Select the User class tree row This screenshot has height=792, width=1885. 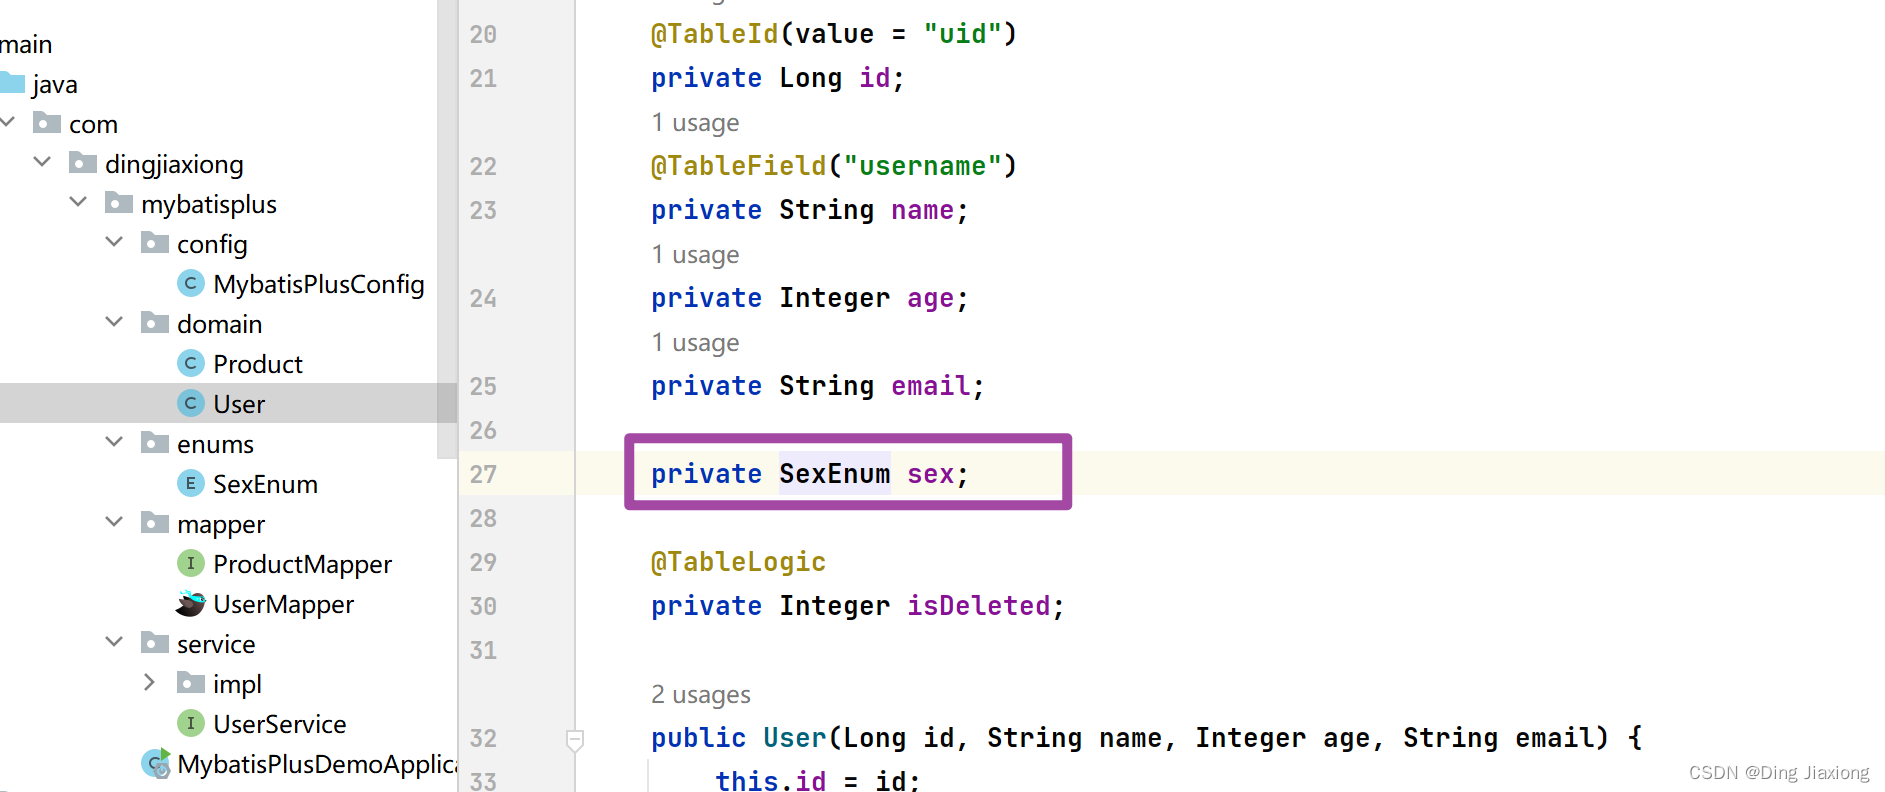point(228,403)
